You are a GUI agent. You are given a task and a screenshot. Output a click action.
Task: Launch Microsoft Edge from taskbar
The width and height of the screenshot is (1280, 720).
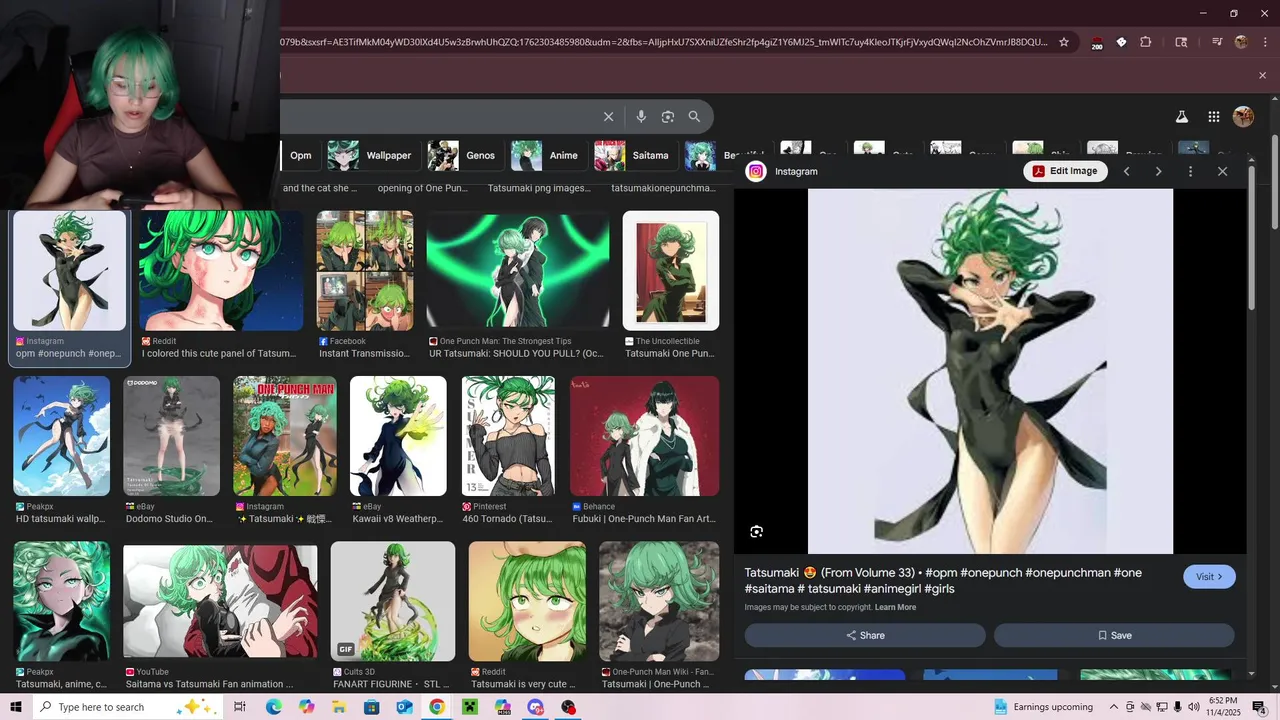coord(273,707)
